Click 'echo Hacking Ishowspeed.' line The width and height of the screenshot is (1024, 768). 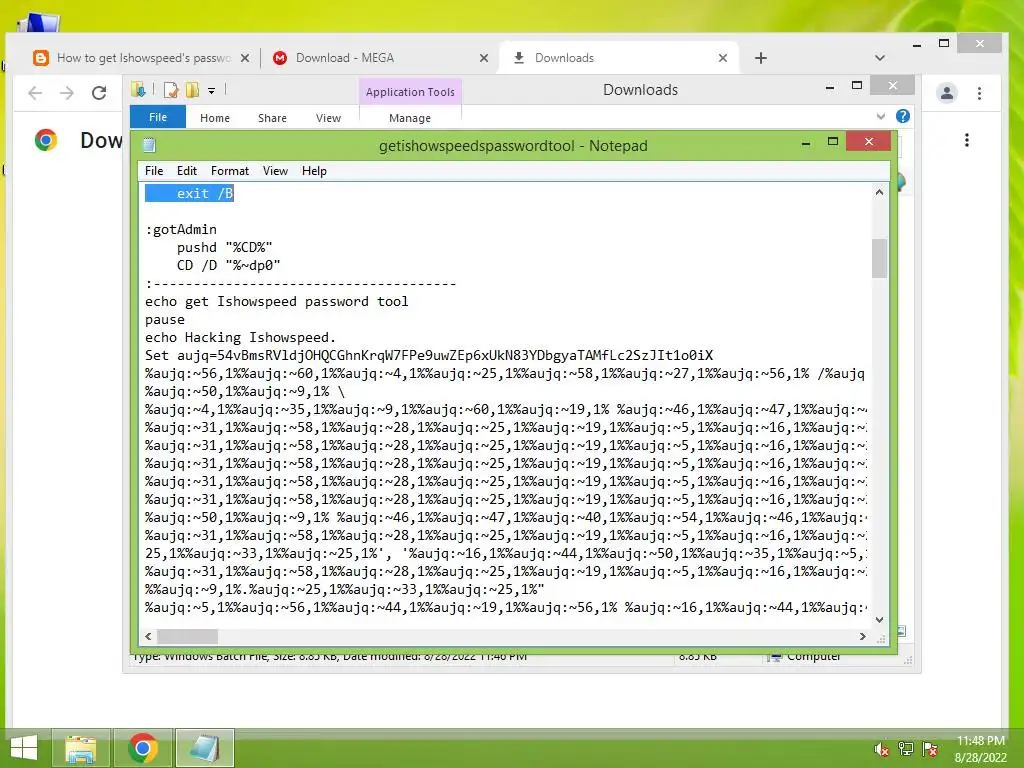(x=240, y=337)
